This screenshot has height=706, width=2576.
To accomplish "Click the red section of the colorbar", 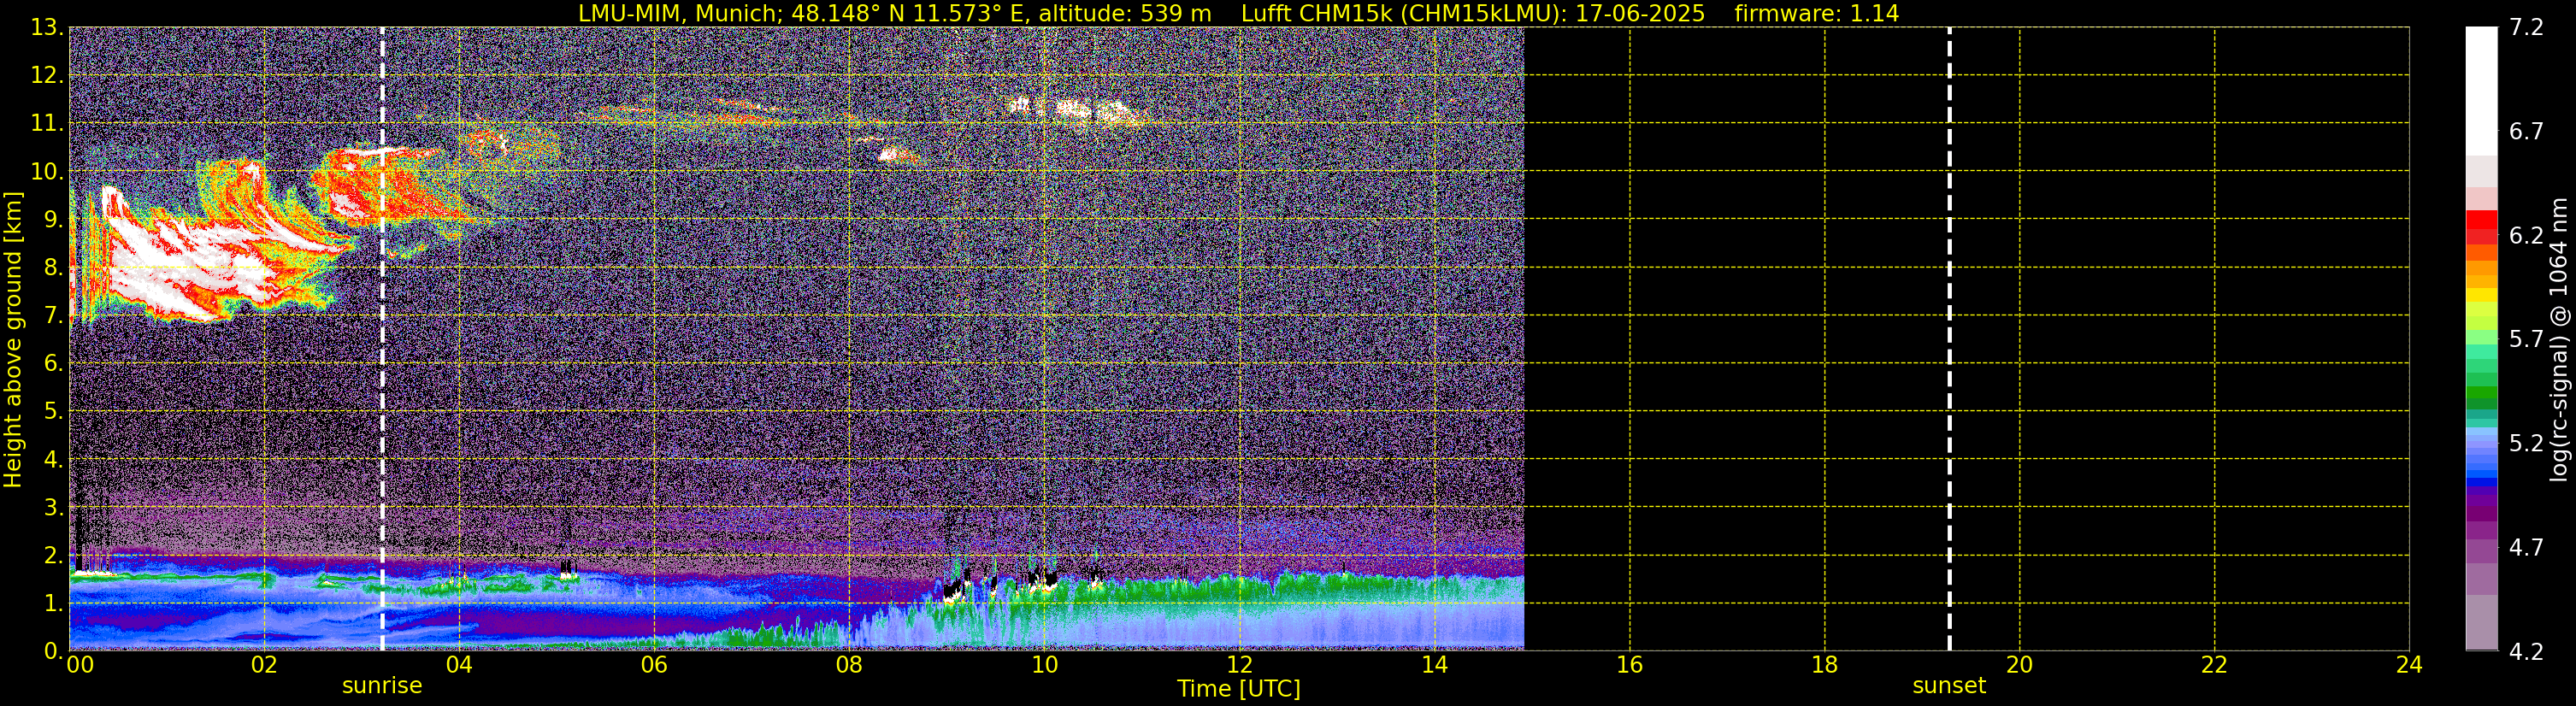I will [x=2481, y=227].
